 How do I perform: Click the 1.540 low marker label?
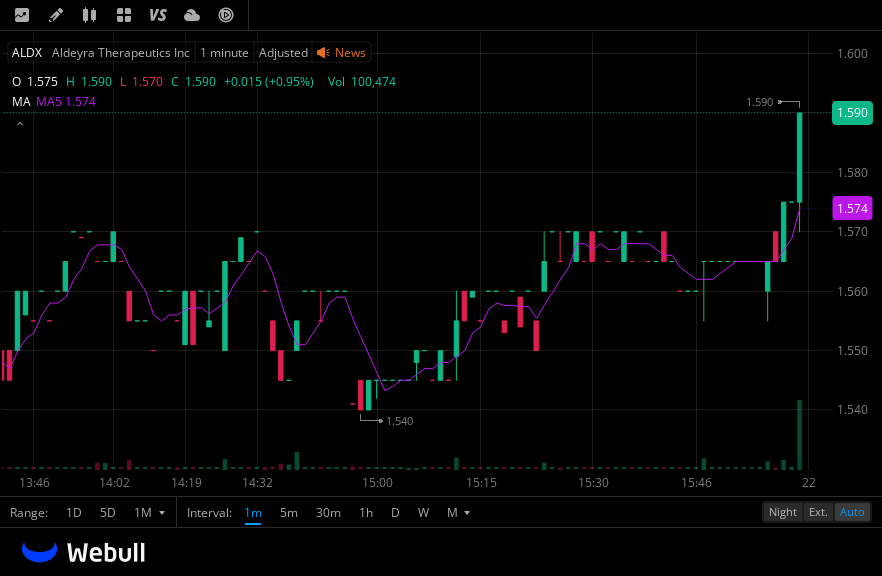[x=399, y=421]
